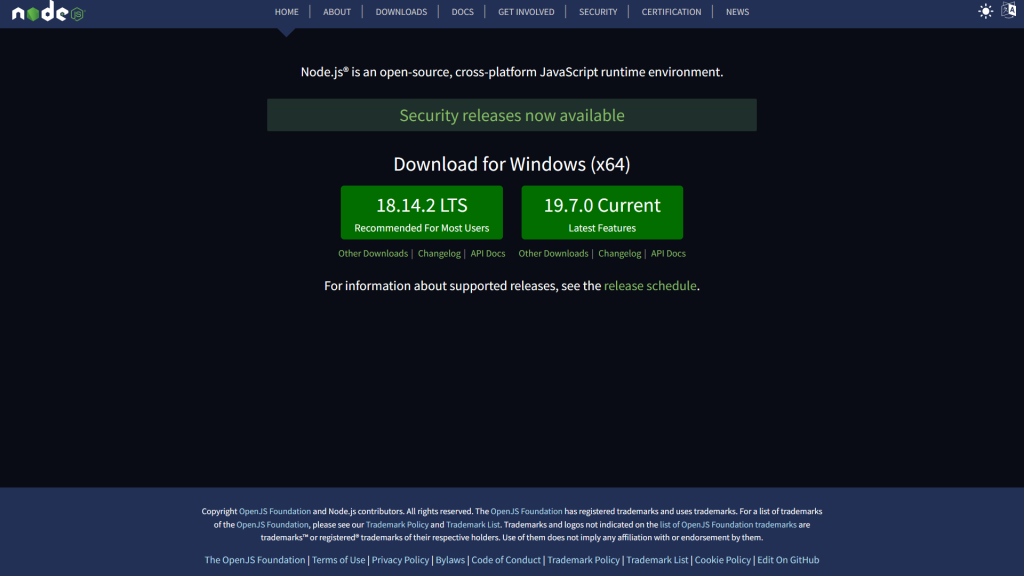Viewport: 1024px width, 576px height.
Task: Follow the release schedule link
Action: [650, 285]
